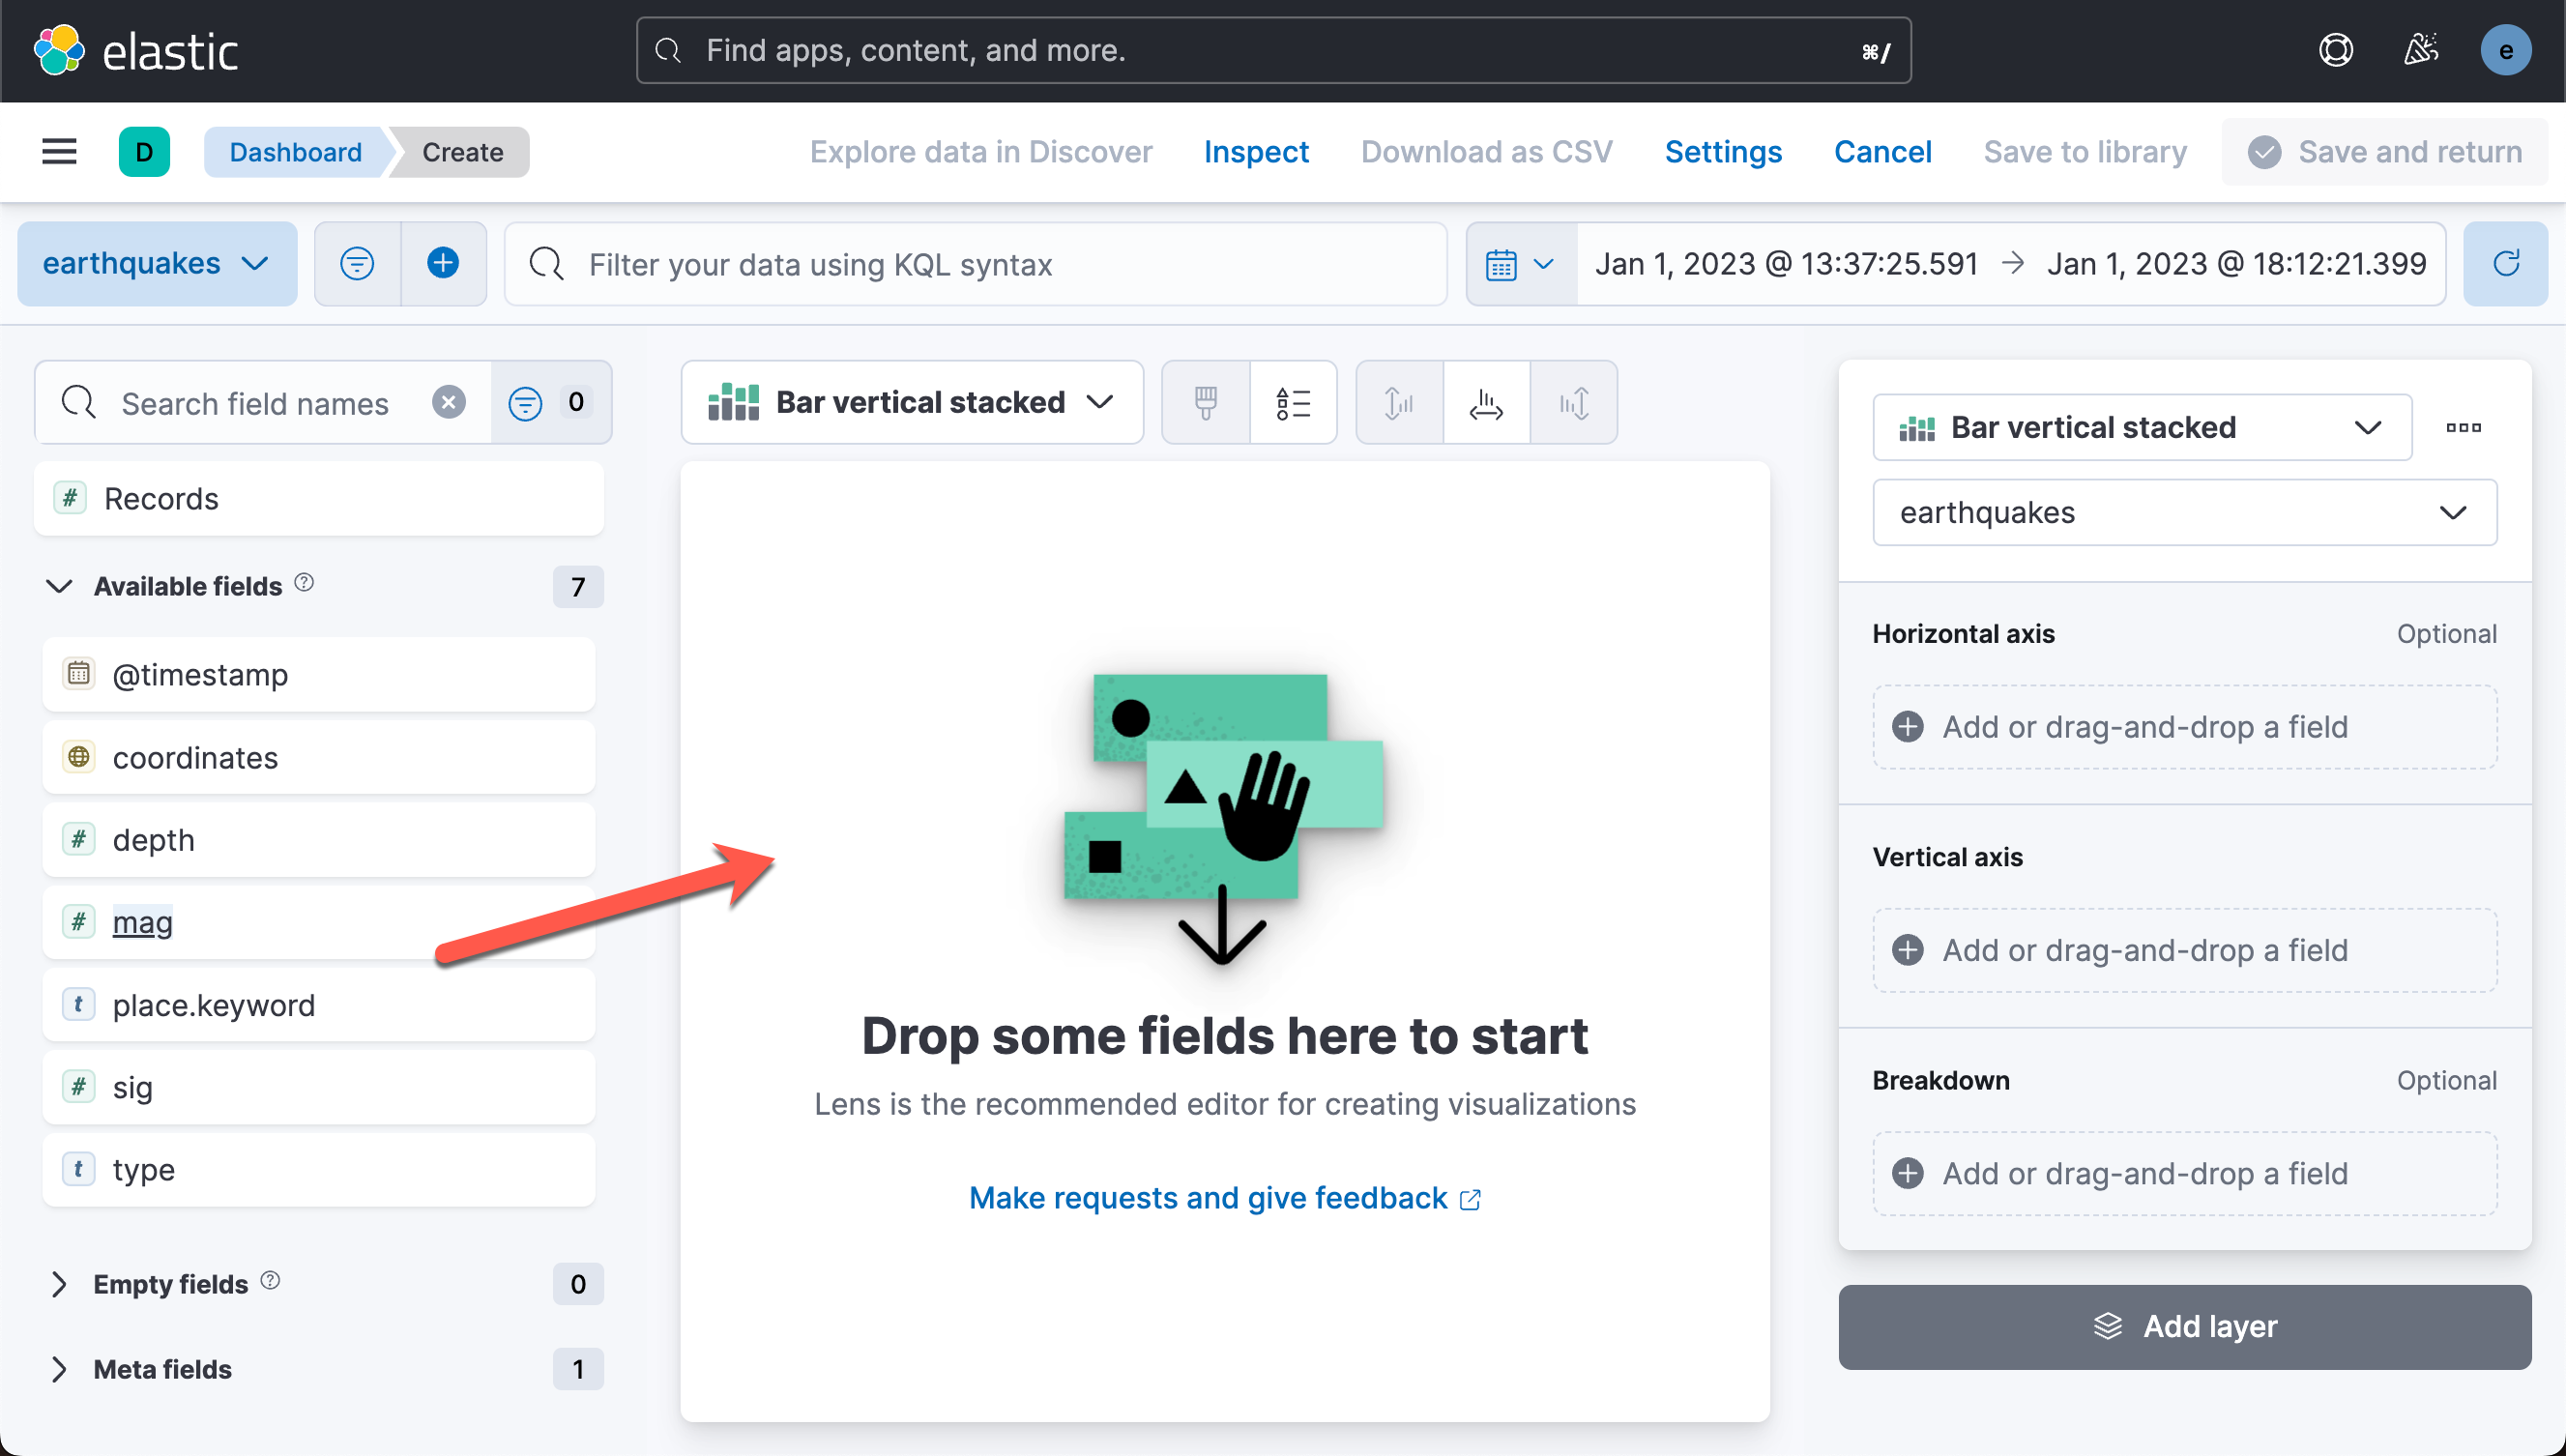2566x1456 pixels.
Task: Select the mag field
Action: tap(143, 922)
